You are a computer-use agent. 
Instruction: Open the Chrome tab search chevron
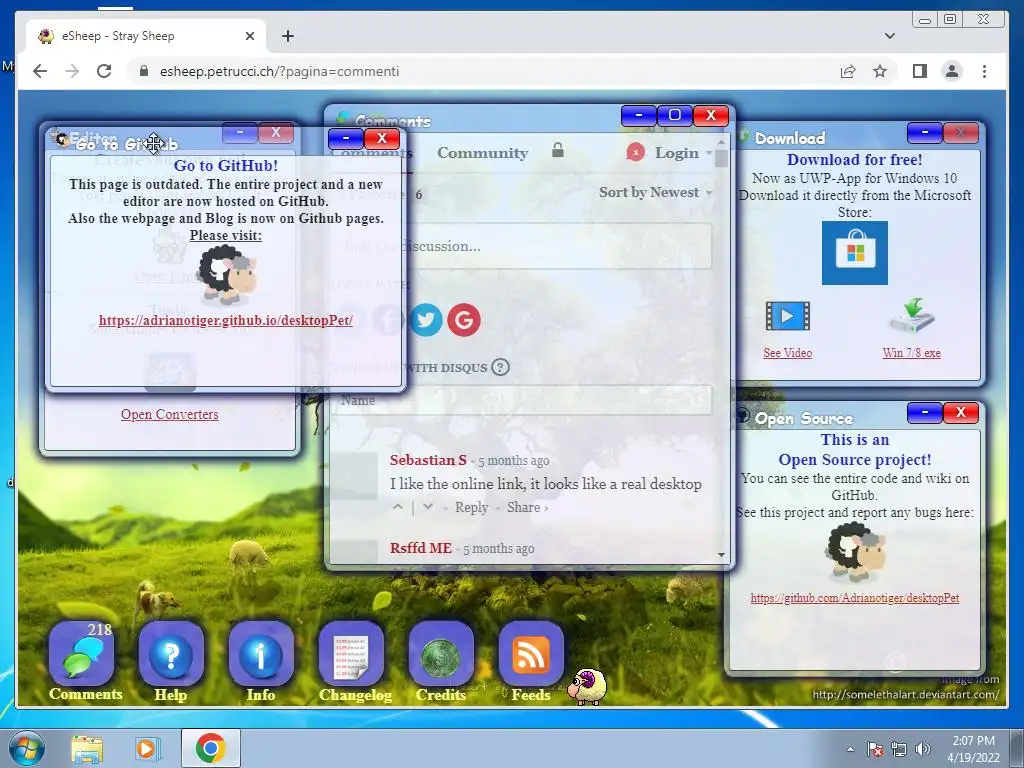coord(889,35)
